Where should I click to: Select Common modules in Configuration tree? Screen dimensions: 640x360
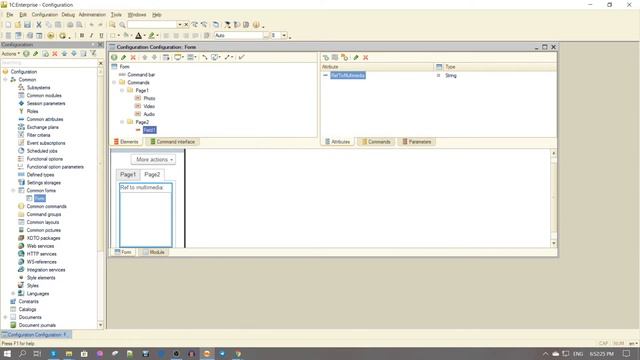[x=44, y=96]
